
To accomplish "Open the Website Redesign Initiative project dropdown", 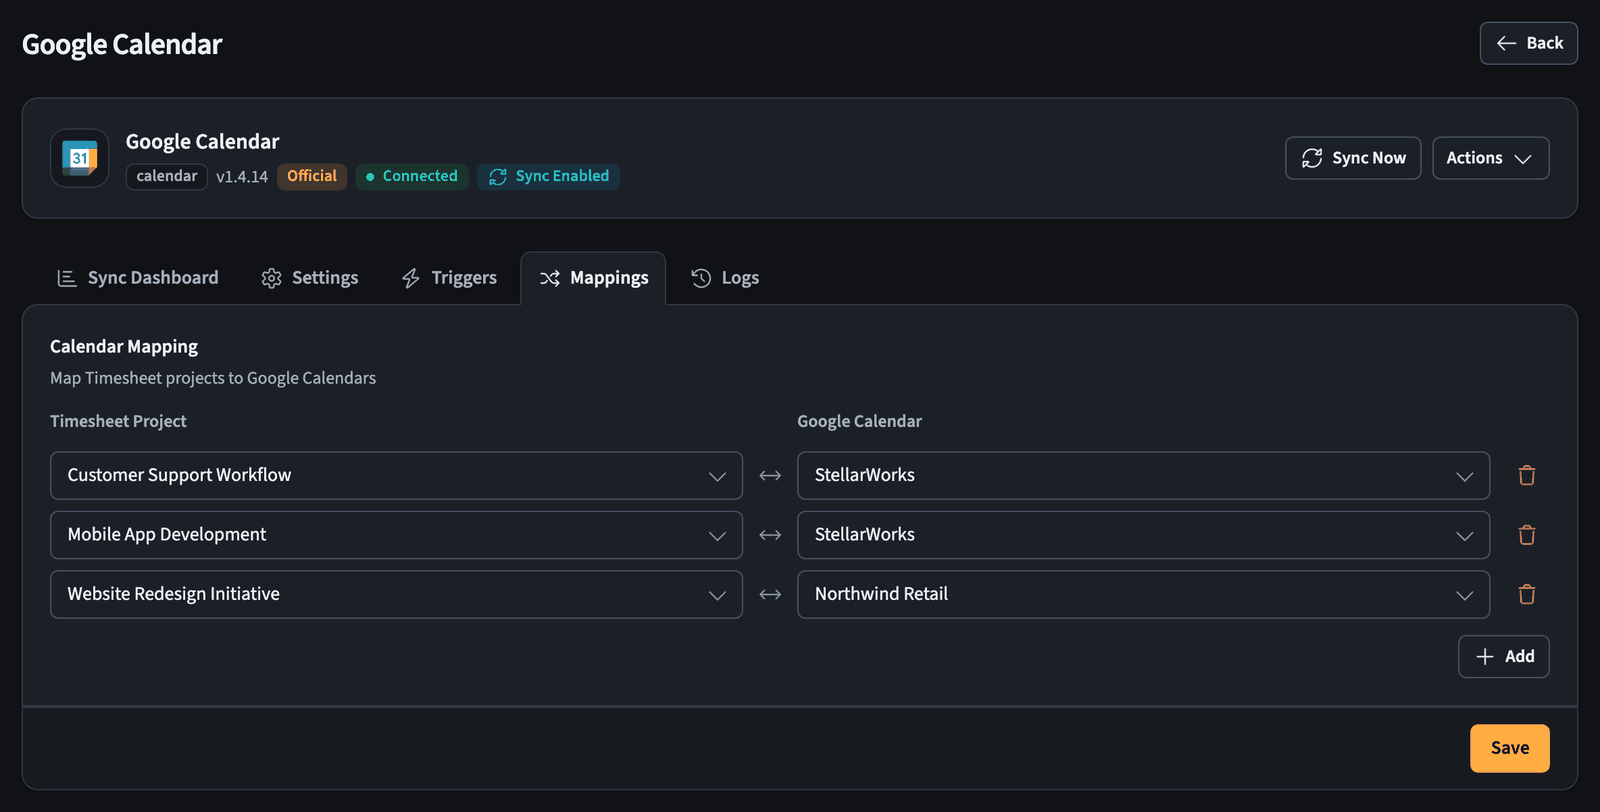I will click(396, 595).
